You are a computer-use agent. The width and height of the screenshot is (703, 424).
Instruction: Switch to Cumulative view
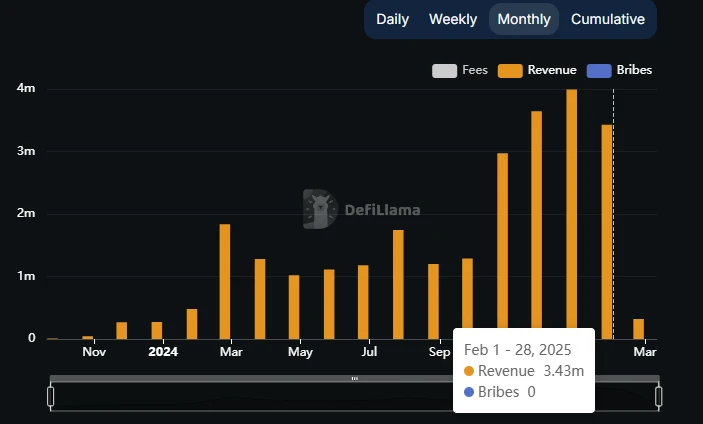click(608, 19)
